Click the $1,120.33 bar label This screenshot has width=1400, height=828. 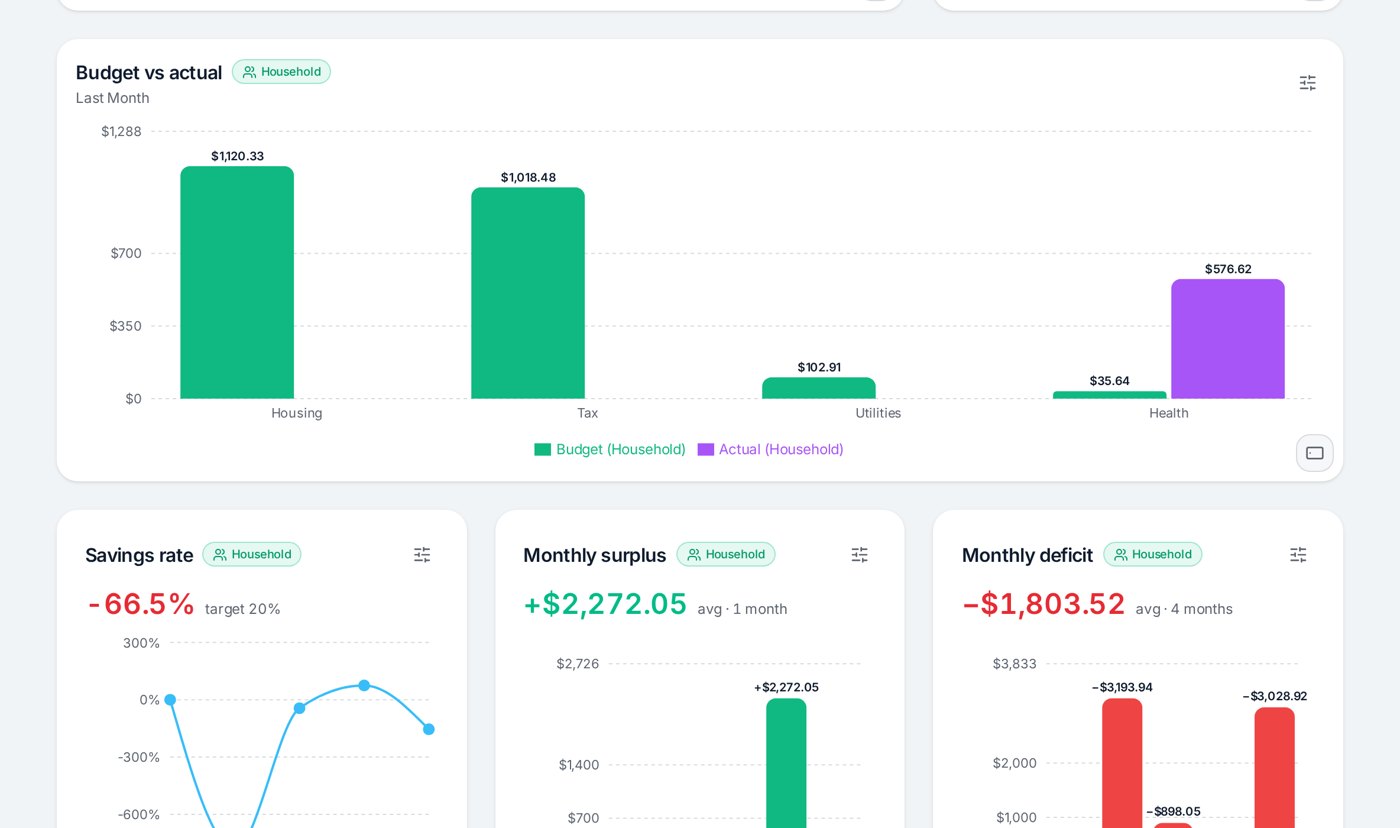237,156
